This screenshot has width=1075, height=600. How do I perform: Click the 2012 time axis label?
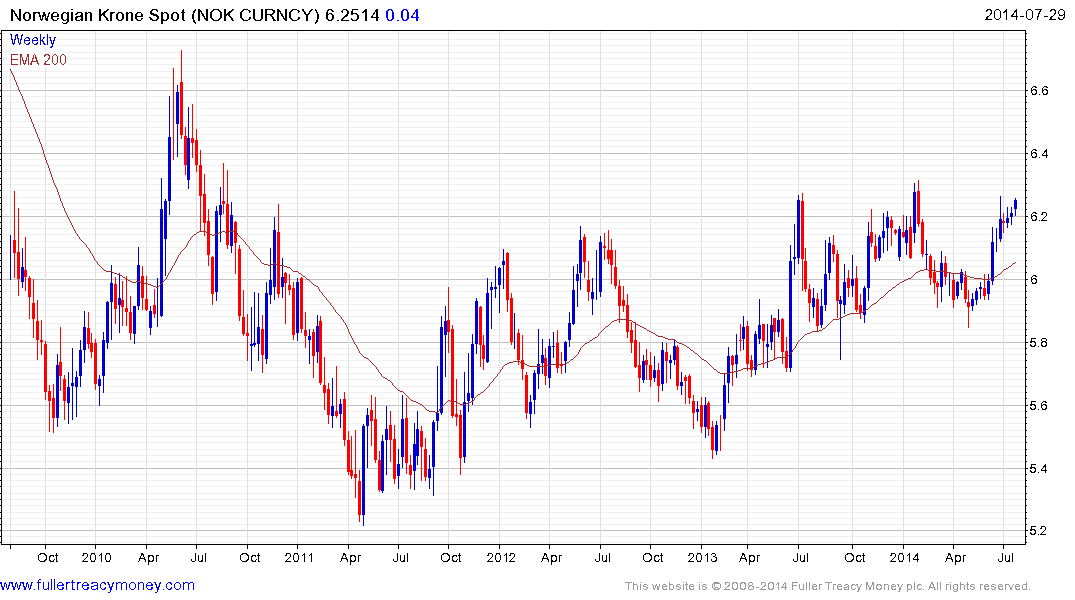coord(500,557)
